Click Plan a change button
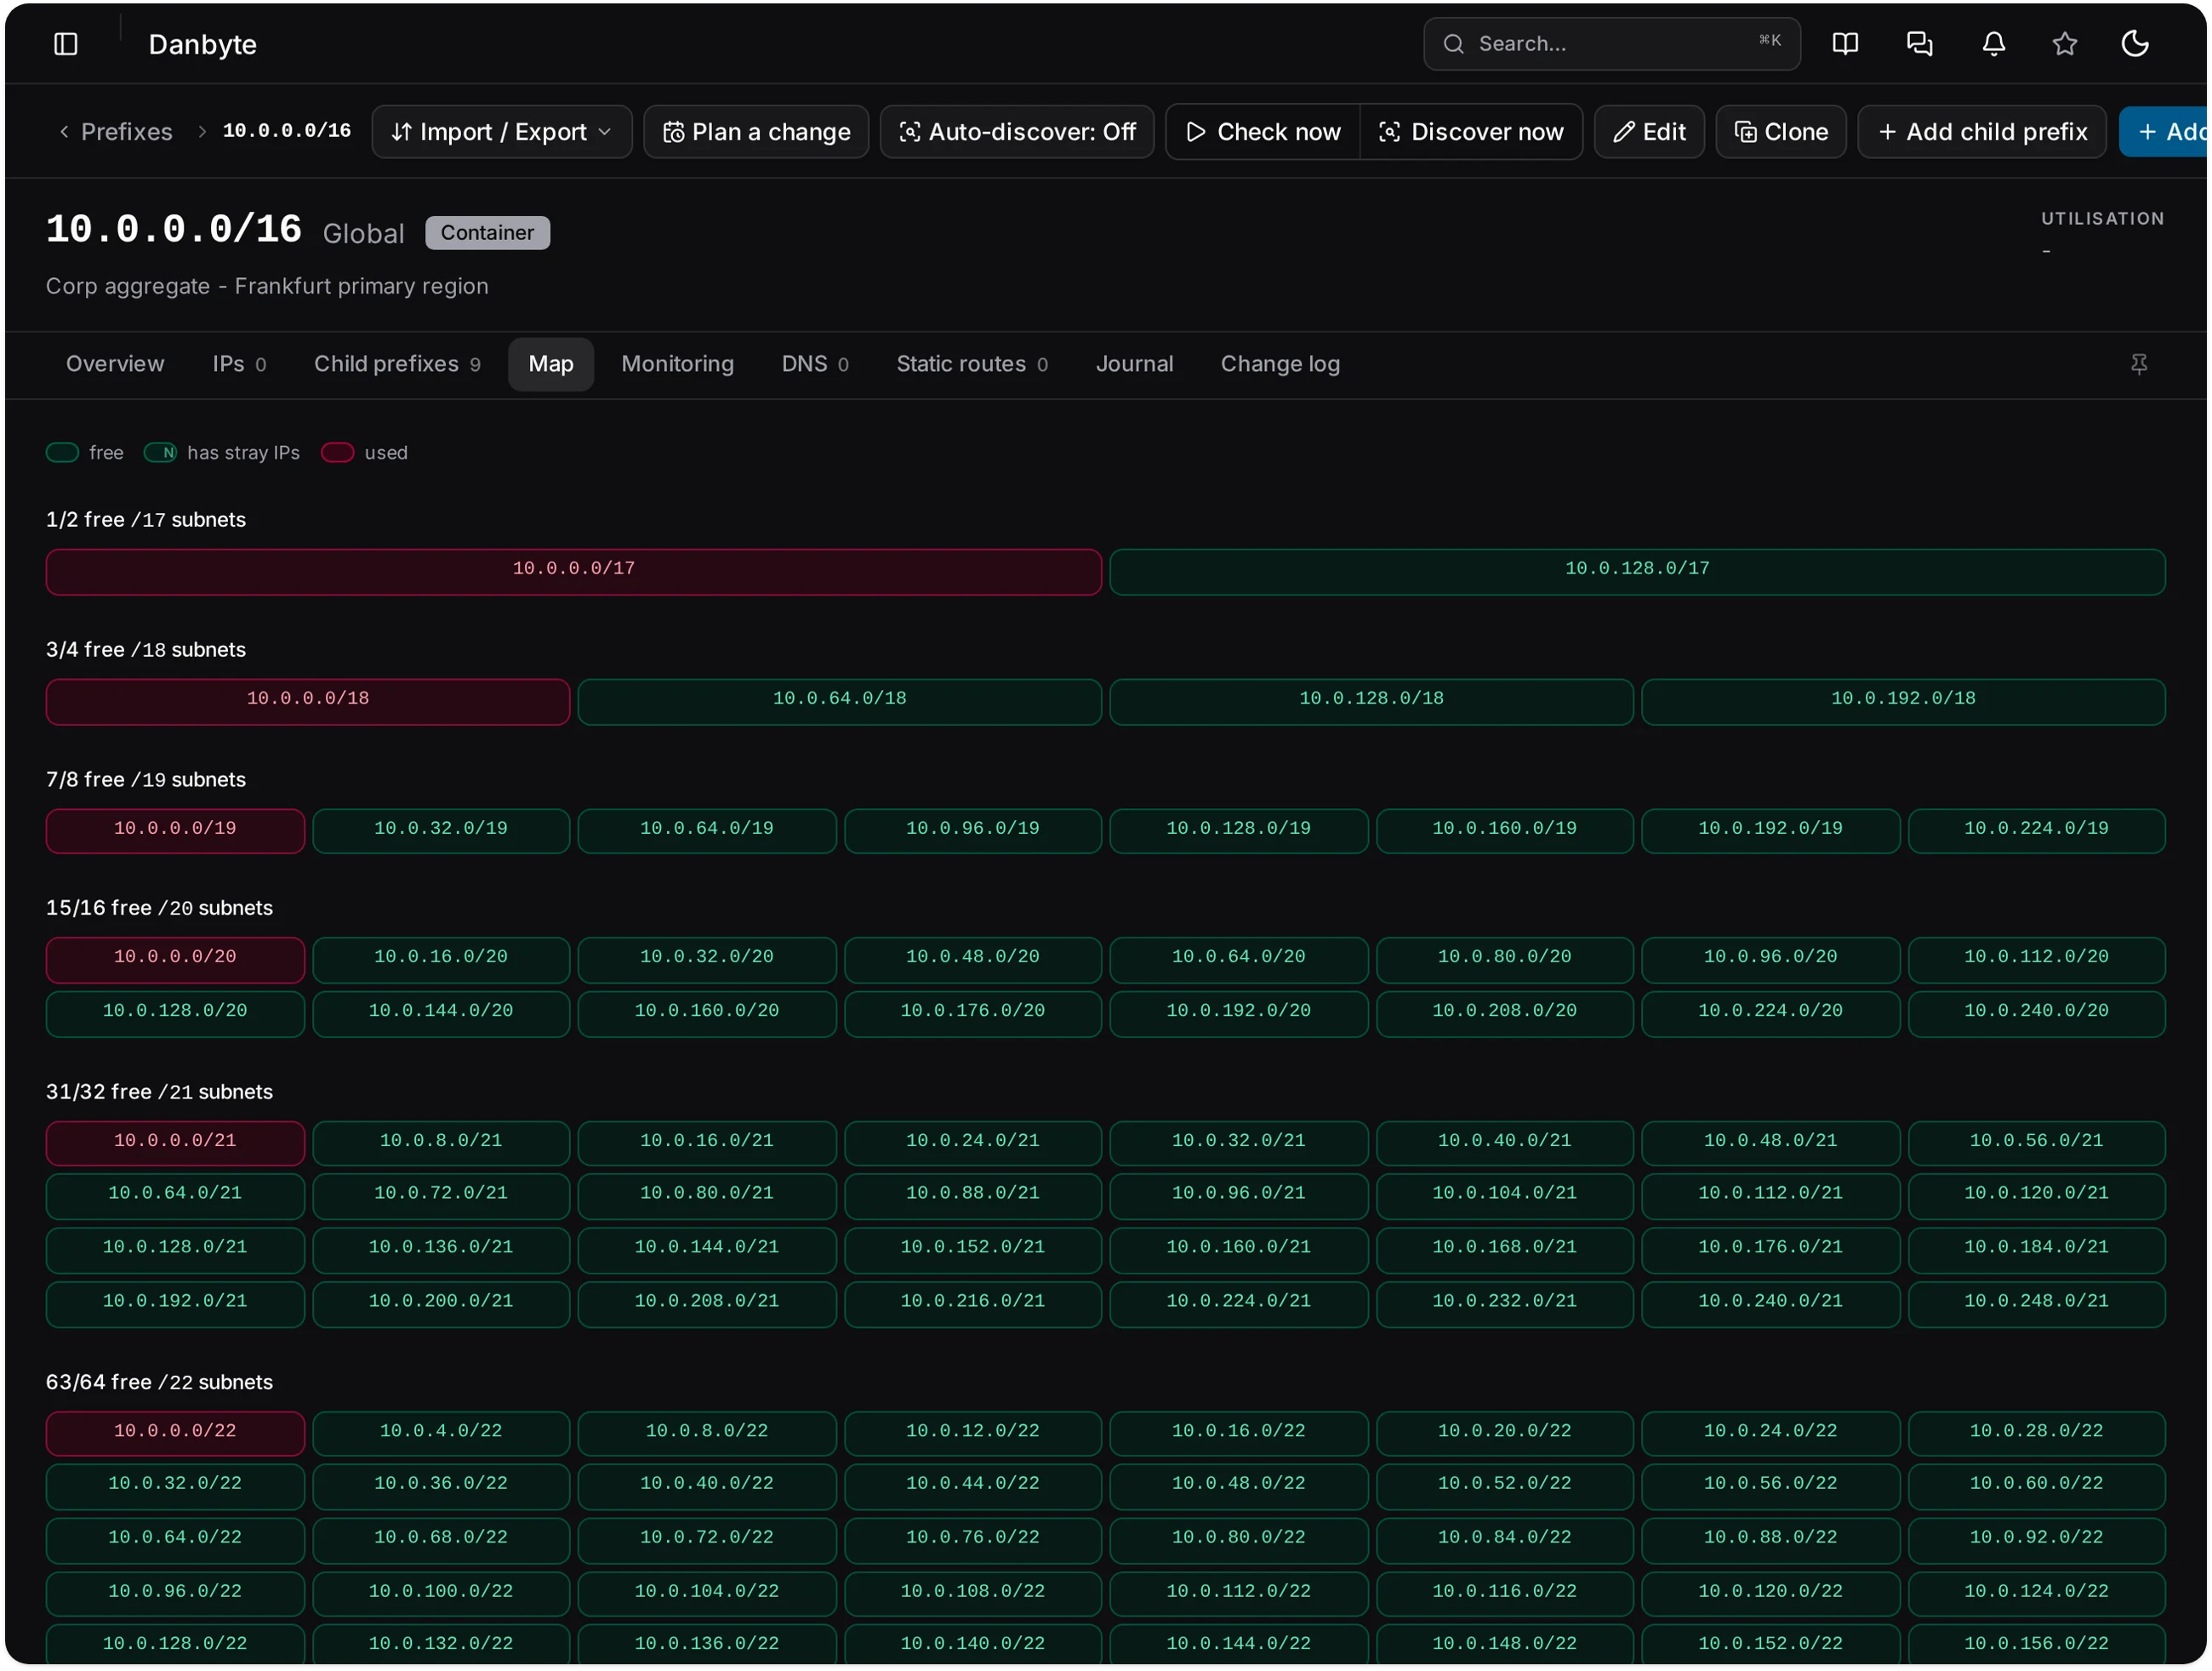The height and width of the screenshot is (1671, 2212). (756, 132)
